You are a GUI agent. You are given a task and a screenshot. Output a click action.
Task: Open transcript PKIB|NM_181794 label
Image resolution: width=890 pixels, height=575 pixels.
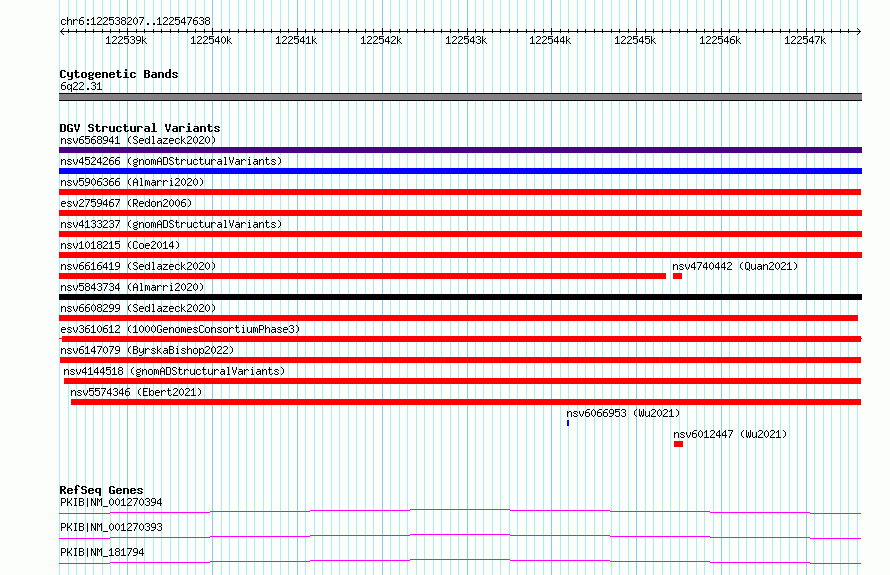(102, 552)
